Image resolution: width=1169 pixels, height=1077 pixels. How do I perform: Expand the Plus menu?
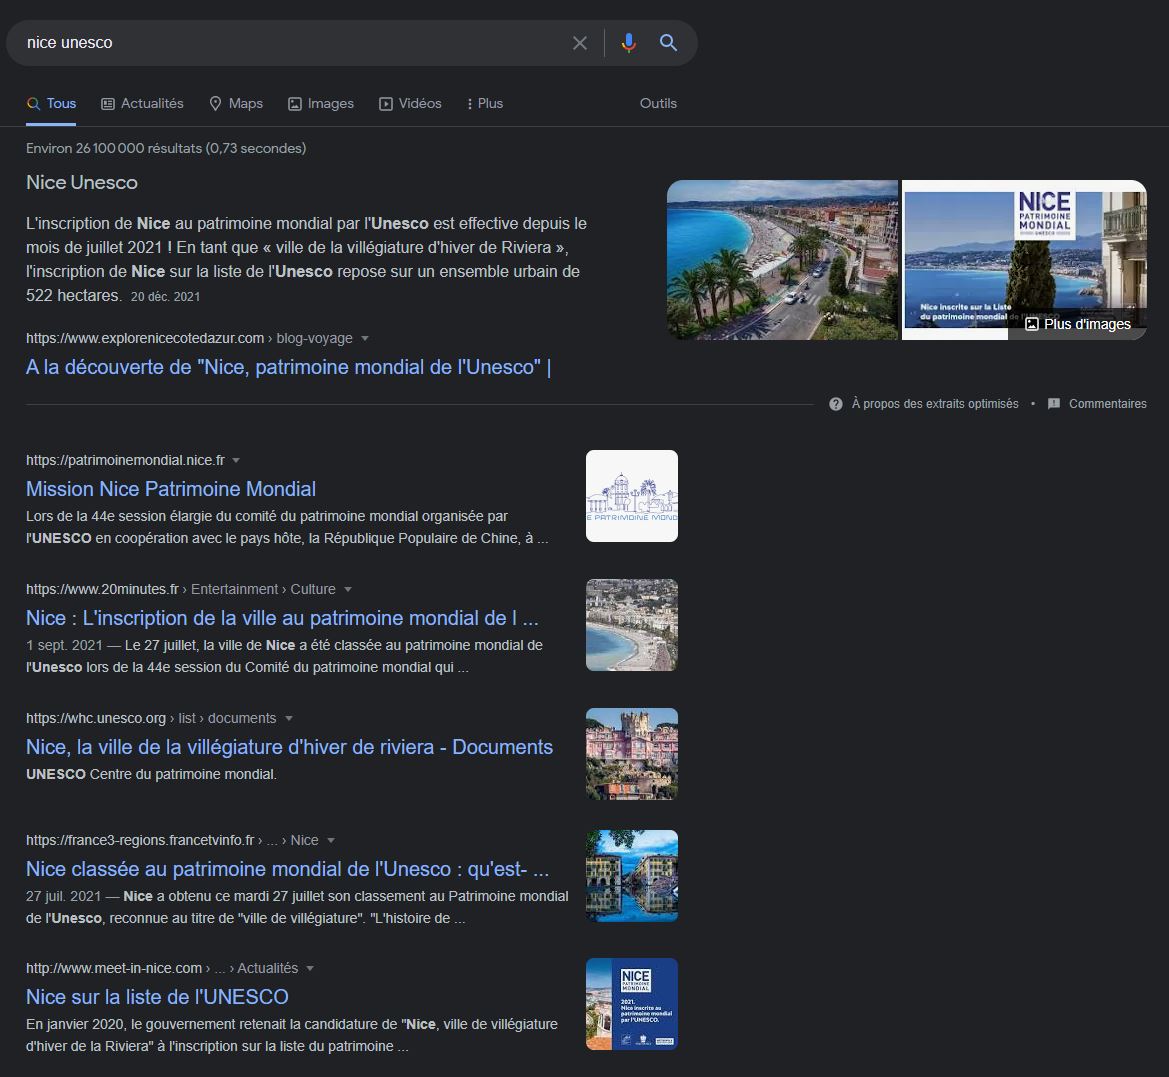click(x=485, y=104)
